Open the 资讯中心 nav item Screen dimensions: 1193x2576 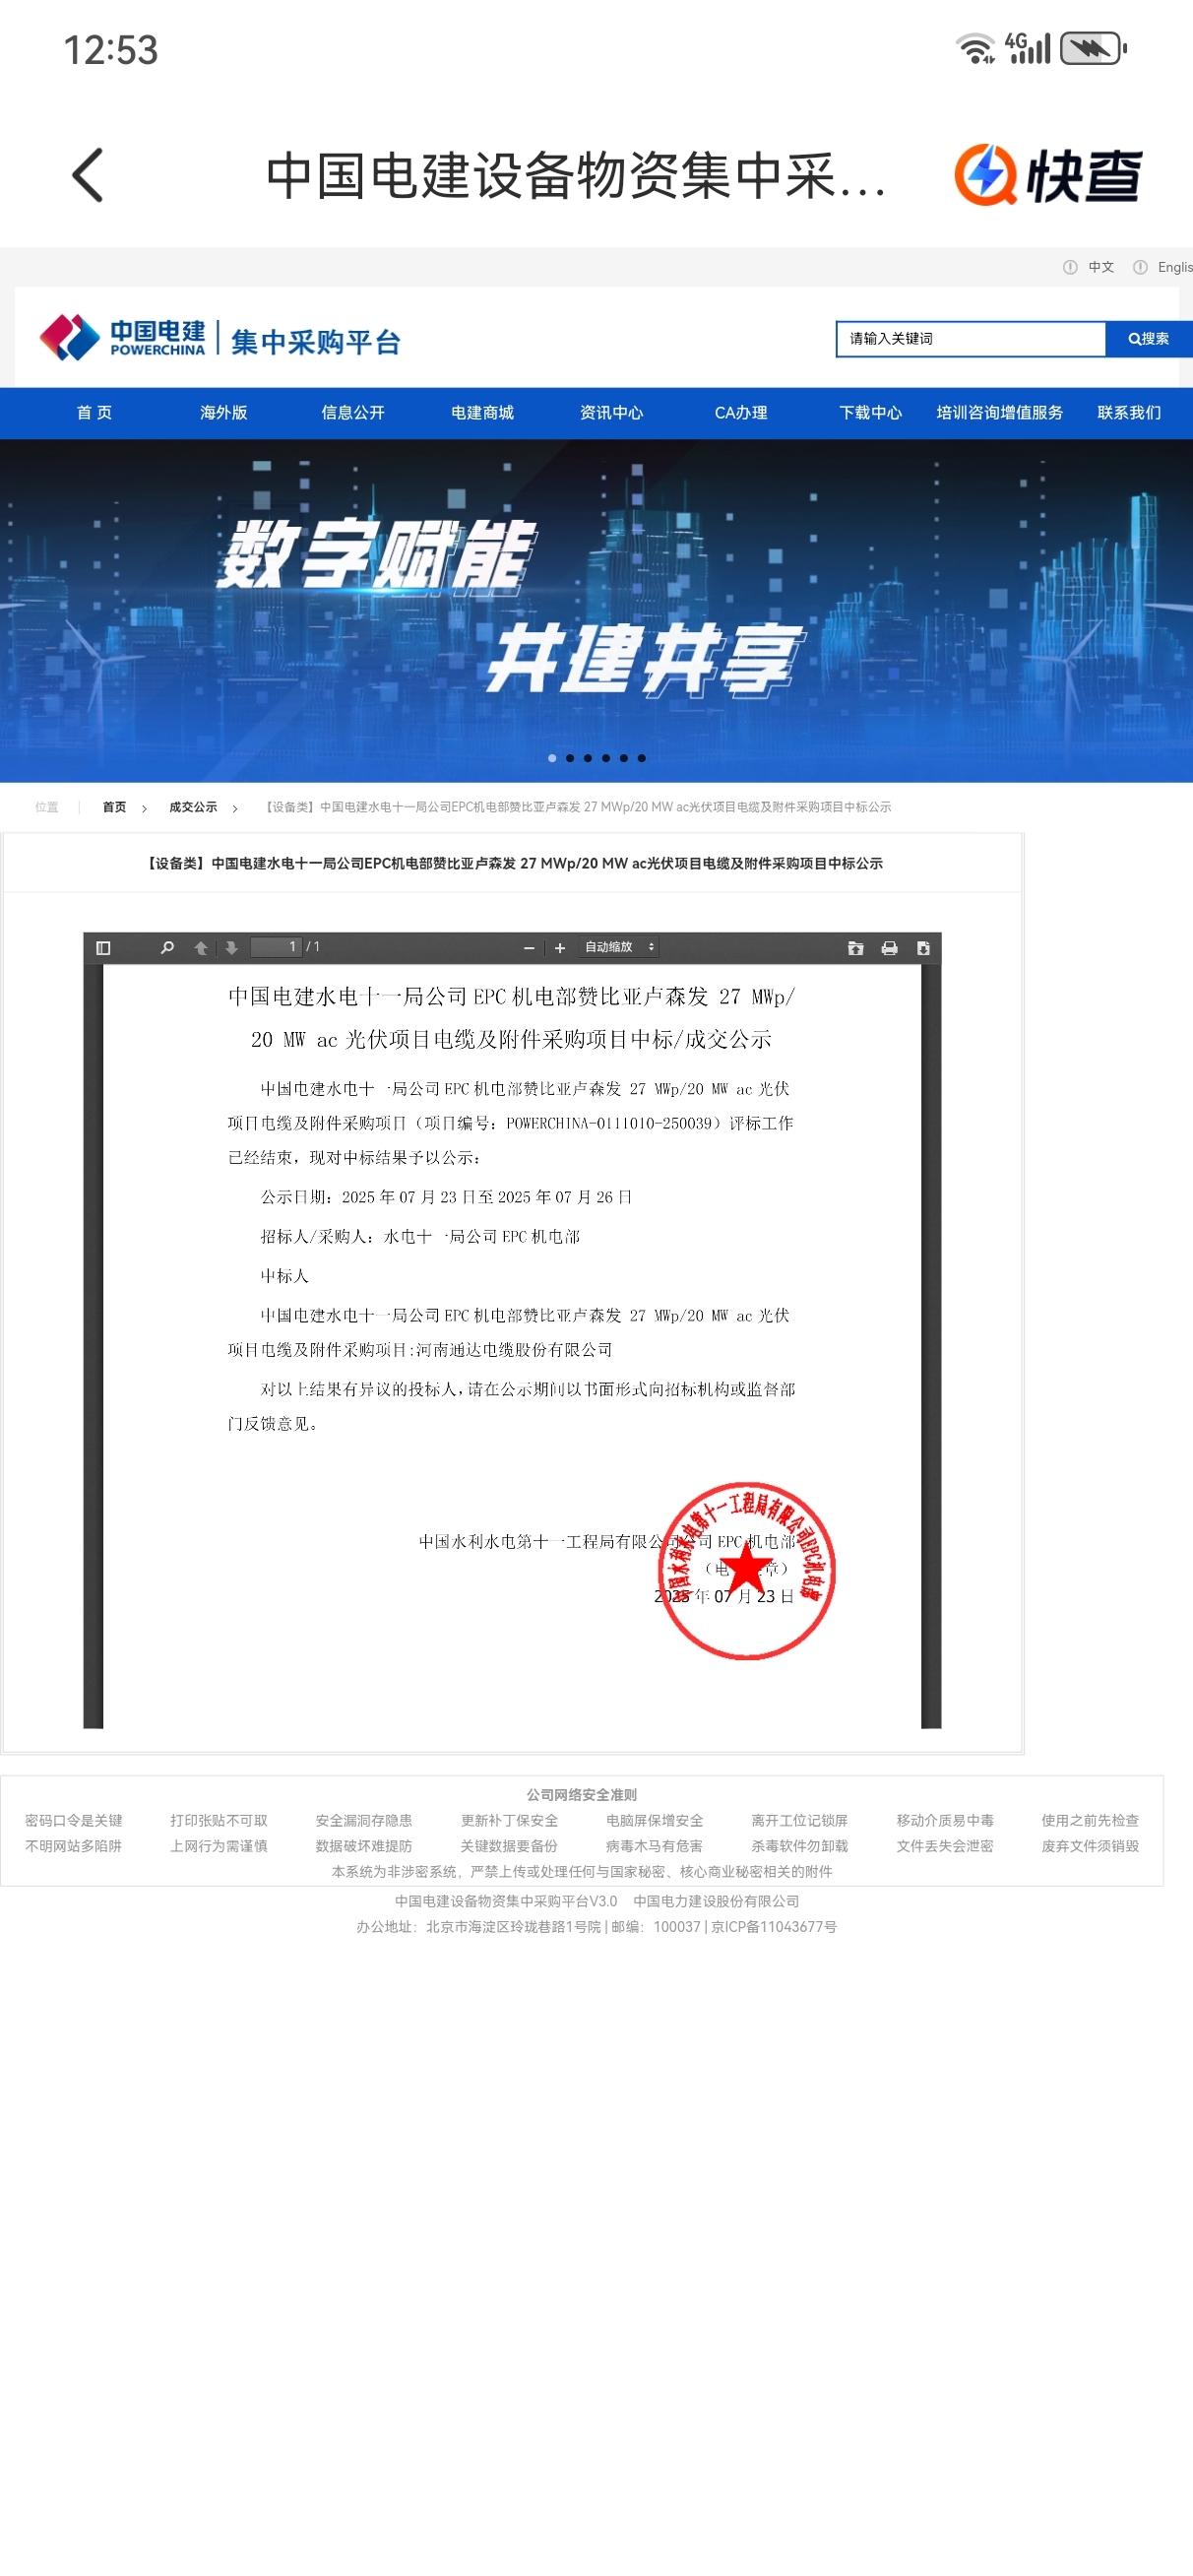click(611, 413)
